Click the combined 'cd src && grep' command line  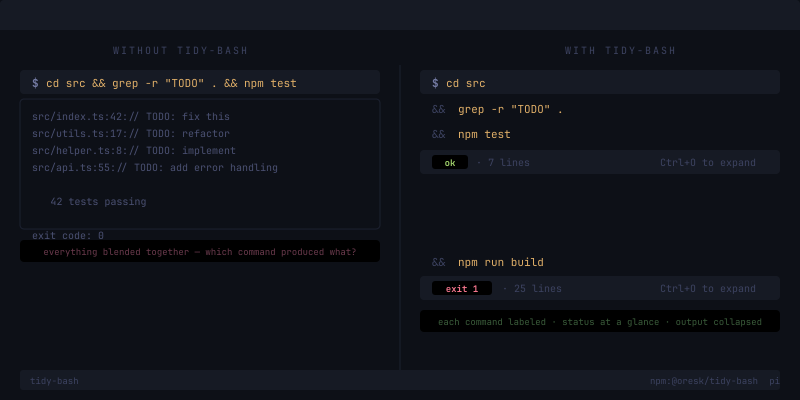pos(200,82)
